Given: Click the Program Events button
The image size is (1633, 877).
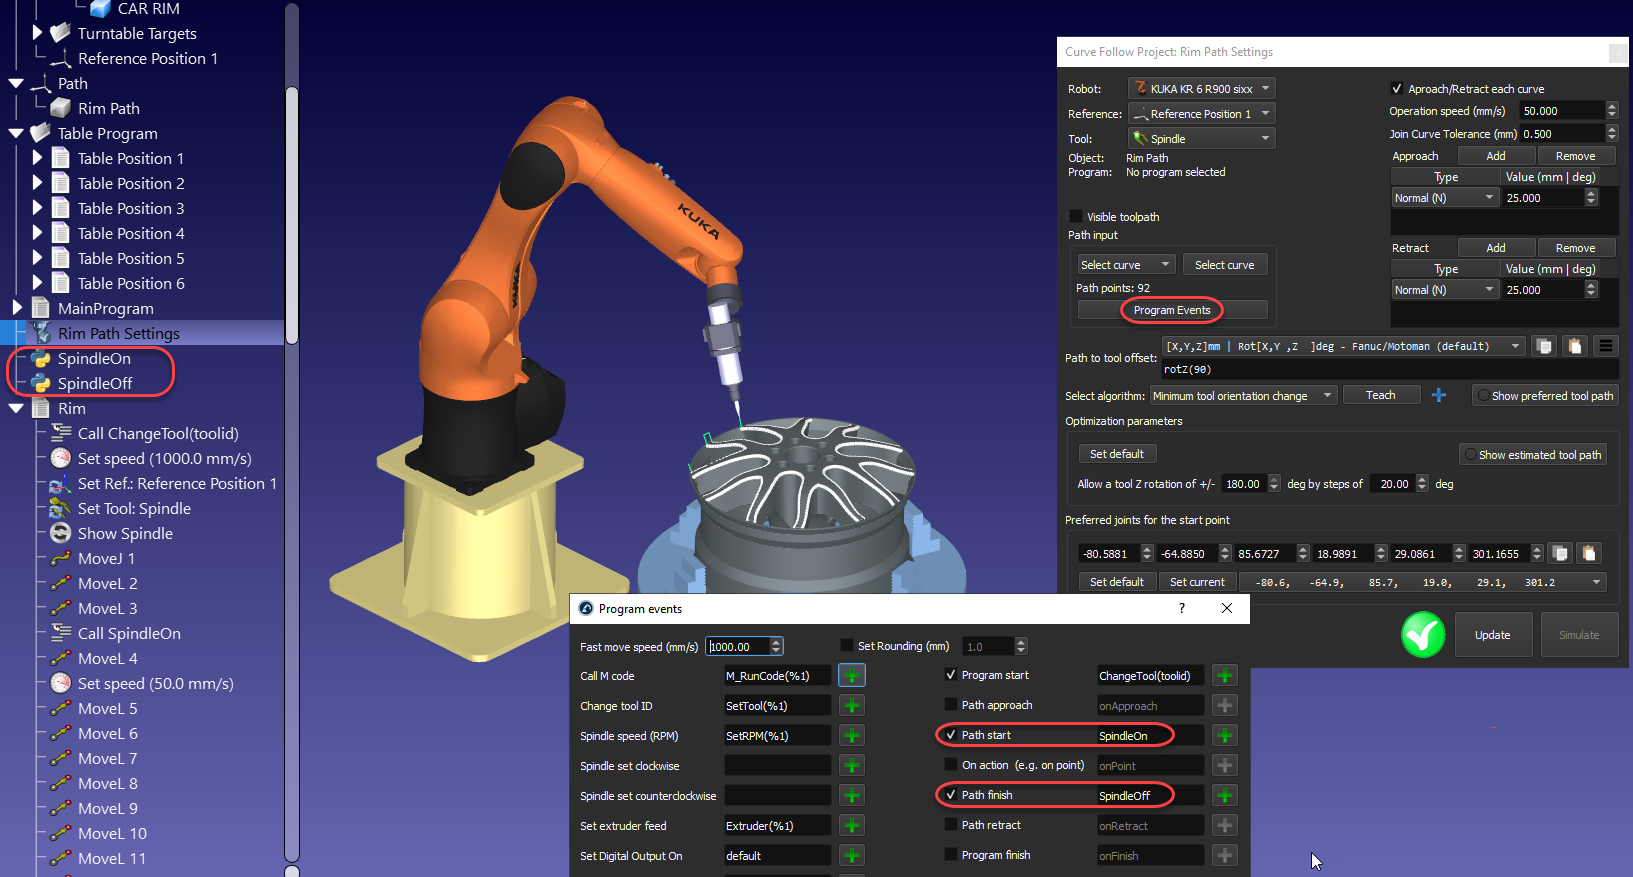Looking at the screenshot, I should 1172,310.
